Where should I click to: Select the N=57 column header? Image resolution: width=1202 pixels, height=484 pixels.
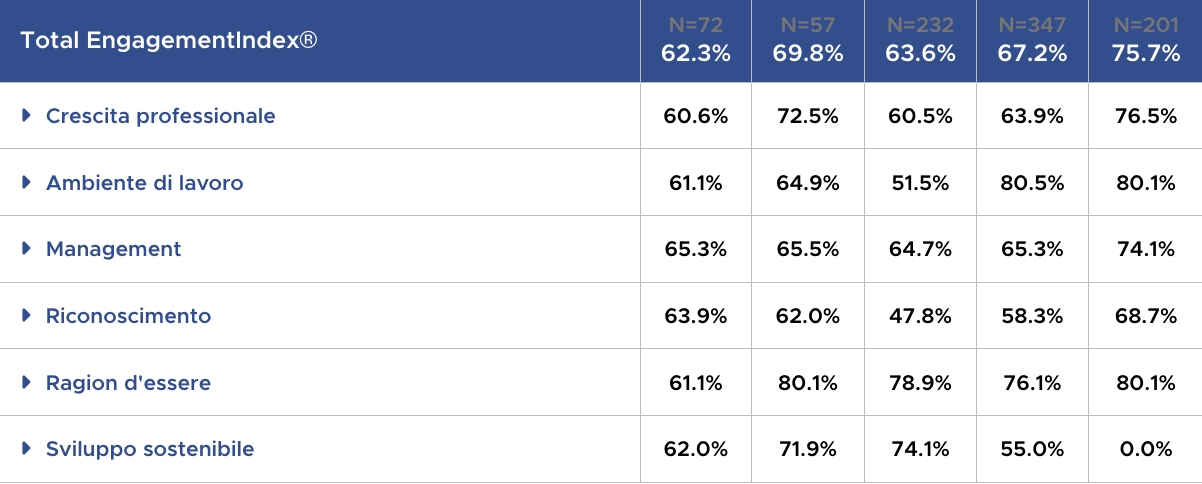[808, 41]
